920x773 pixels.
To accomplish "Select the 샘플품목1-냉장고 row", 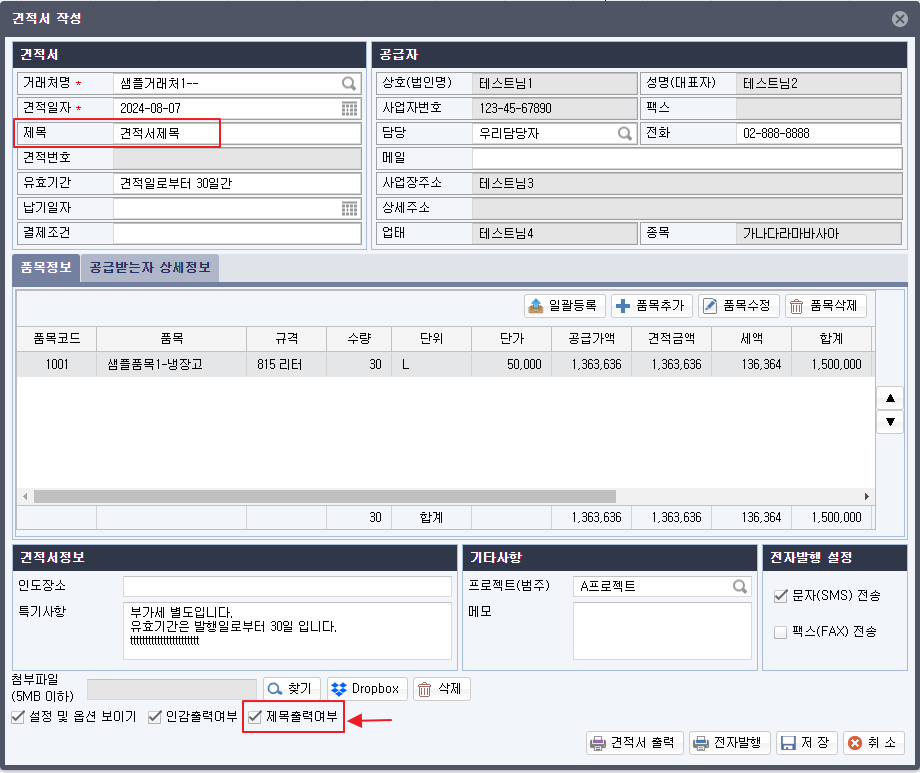I will click(x=445, y=364).
